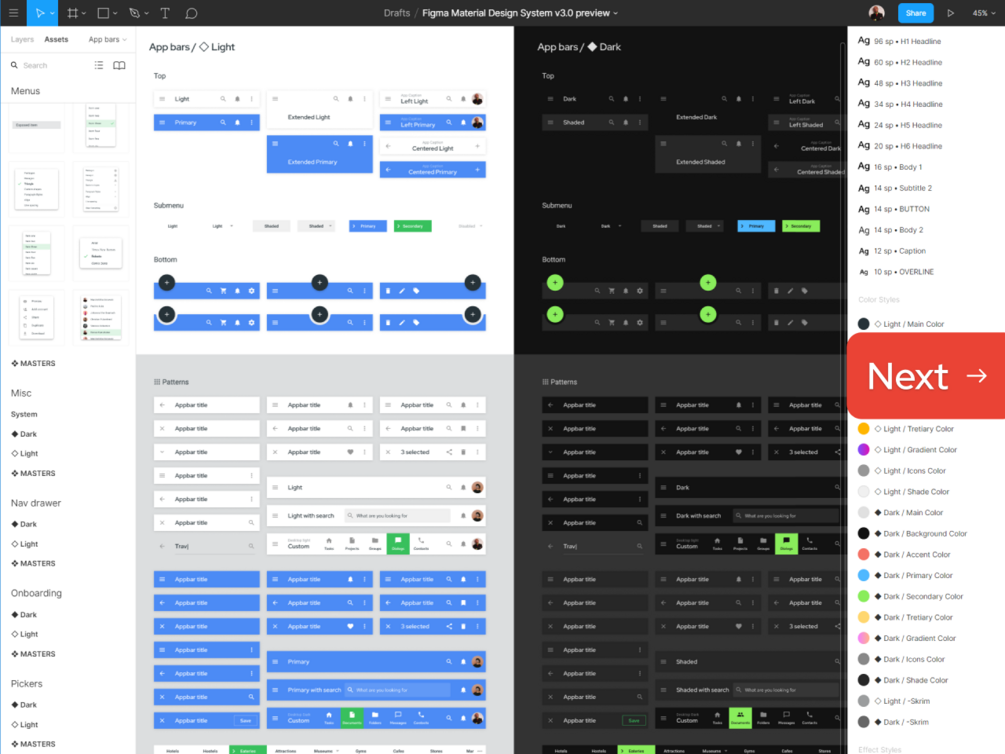
Task: Click the Share button
Action: point(915,13)
